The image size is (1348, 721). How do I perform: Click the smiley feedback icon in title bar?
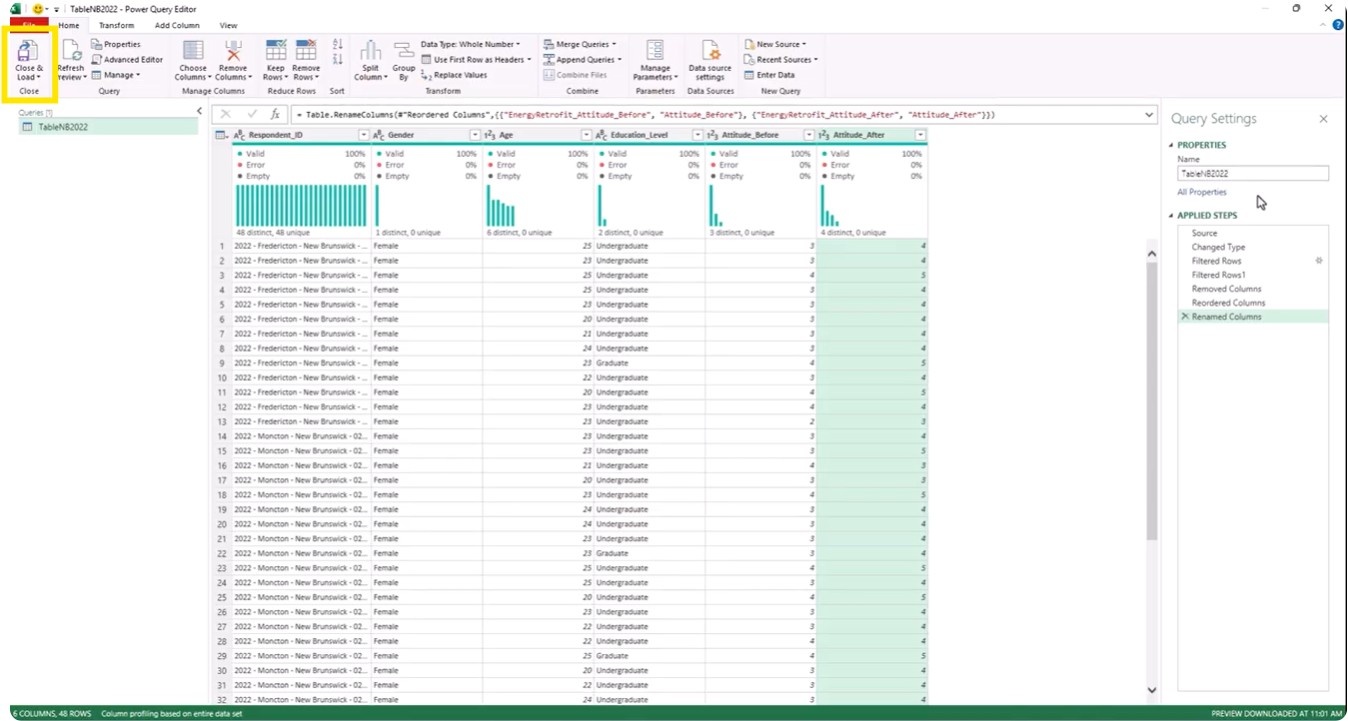point(38,8)
